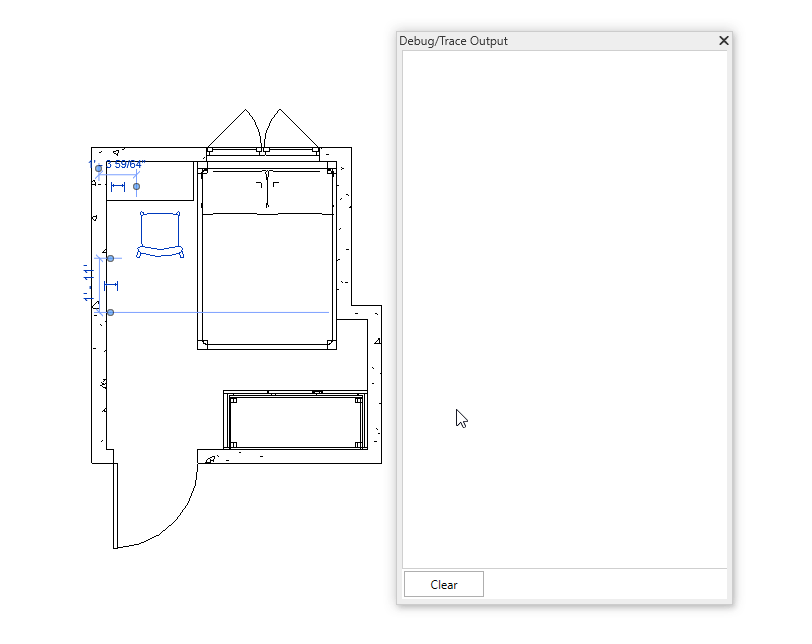Screen dimensions: 812x644
Task: Click the top-left grip of horizontal dimension
Action: (98, 169)
